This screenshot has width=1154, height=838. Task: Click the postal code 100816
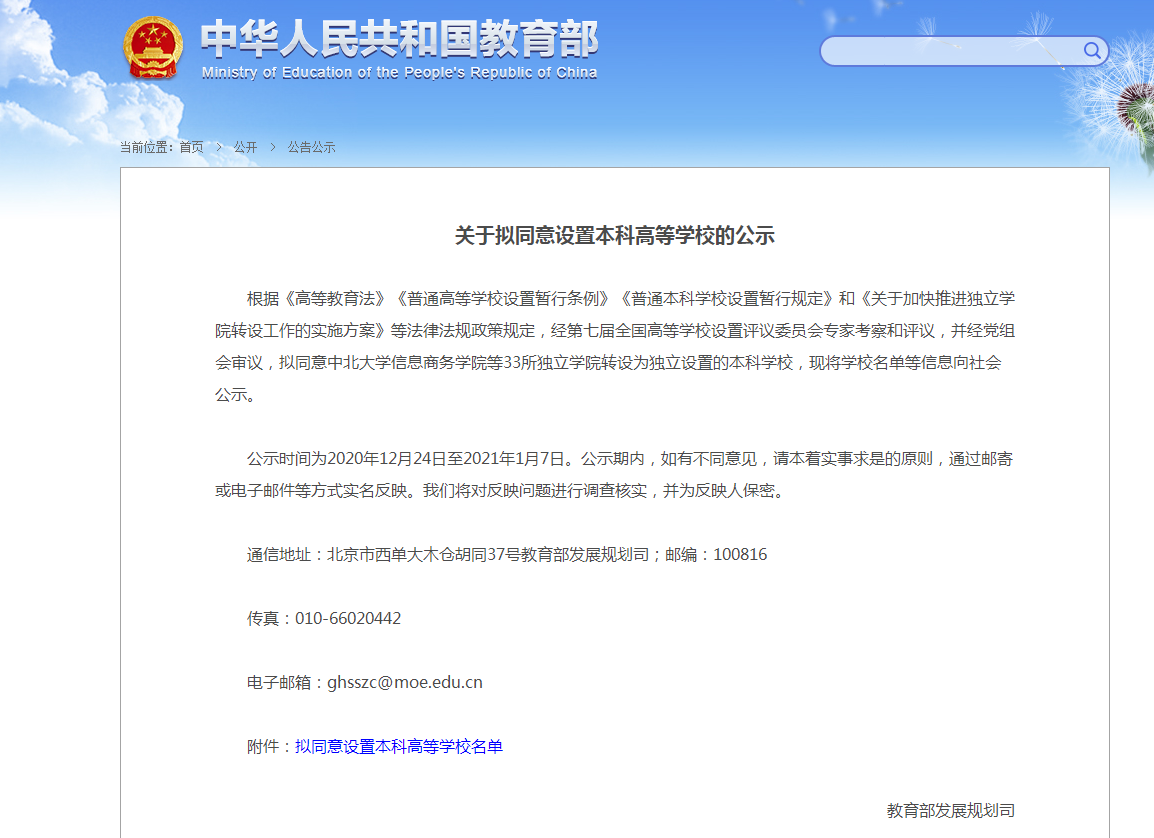[x=740, y=555]
